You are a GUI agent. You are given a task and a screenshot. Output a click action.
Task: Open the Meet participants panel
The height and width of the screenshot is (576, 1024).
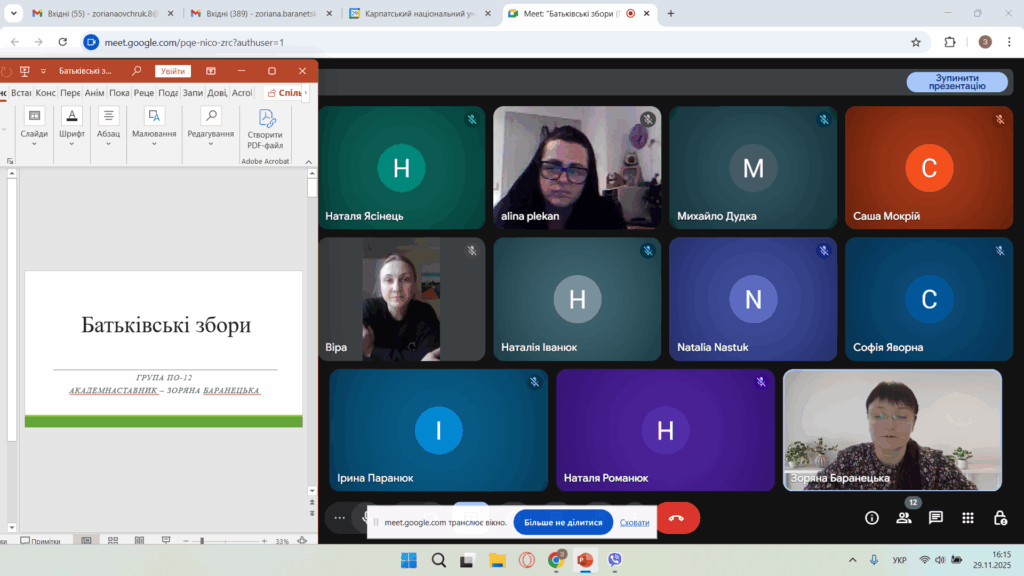pos(904,518)
